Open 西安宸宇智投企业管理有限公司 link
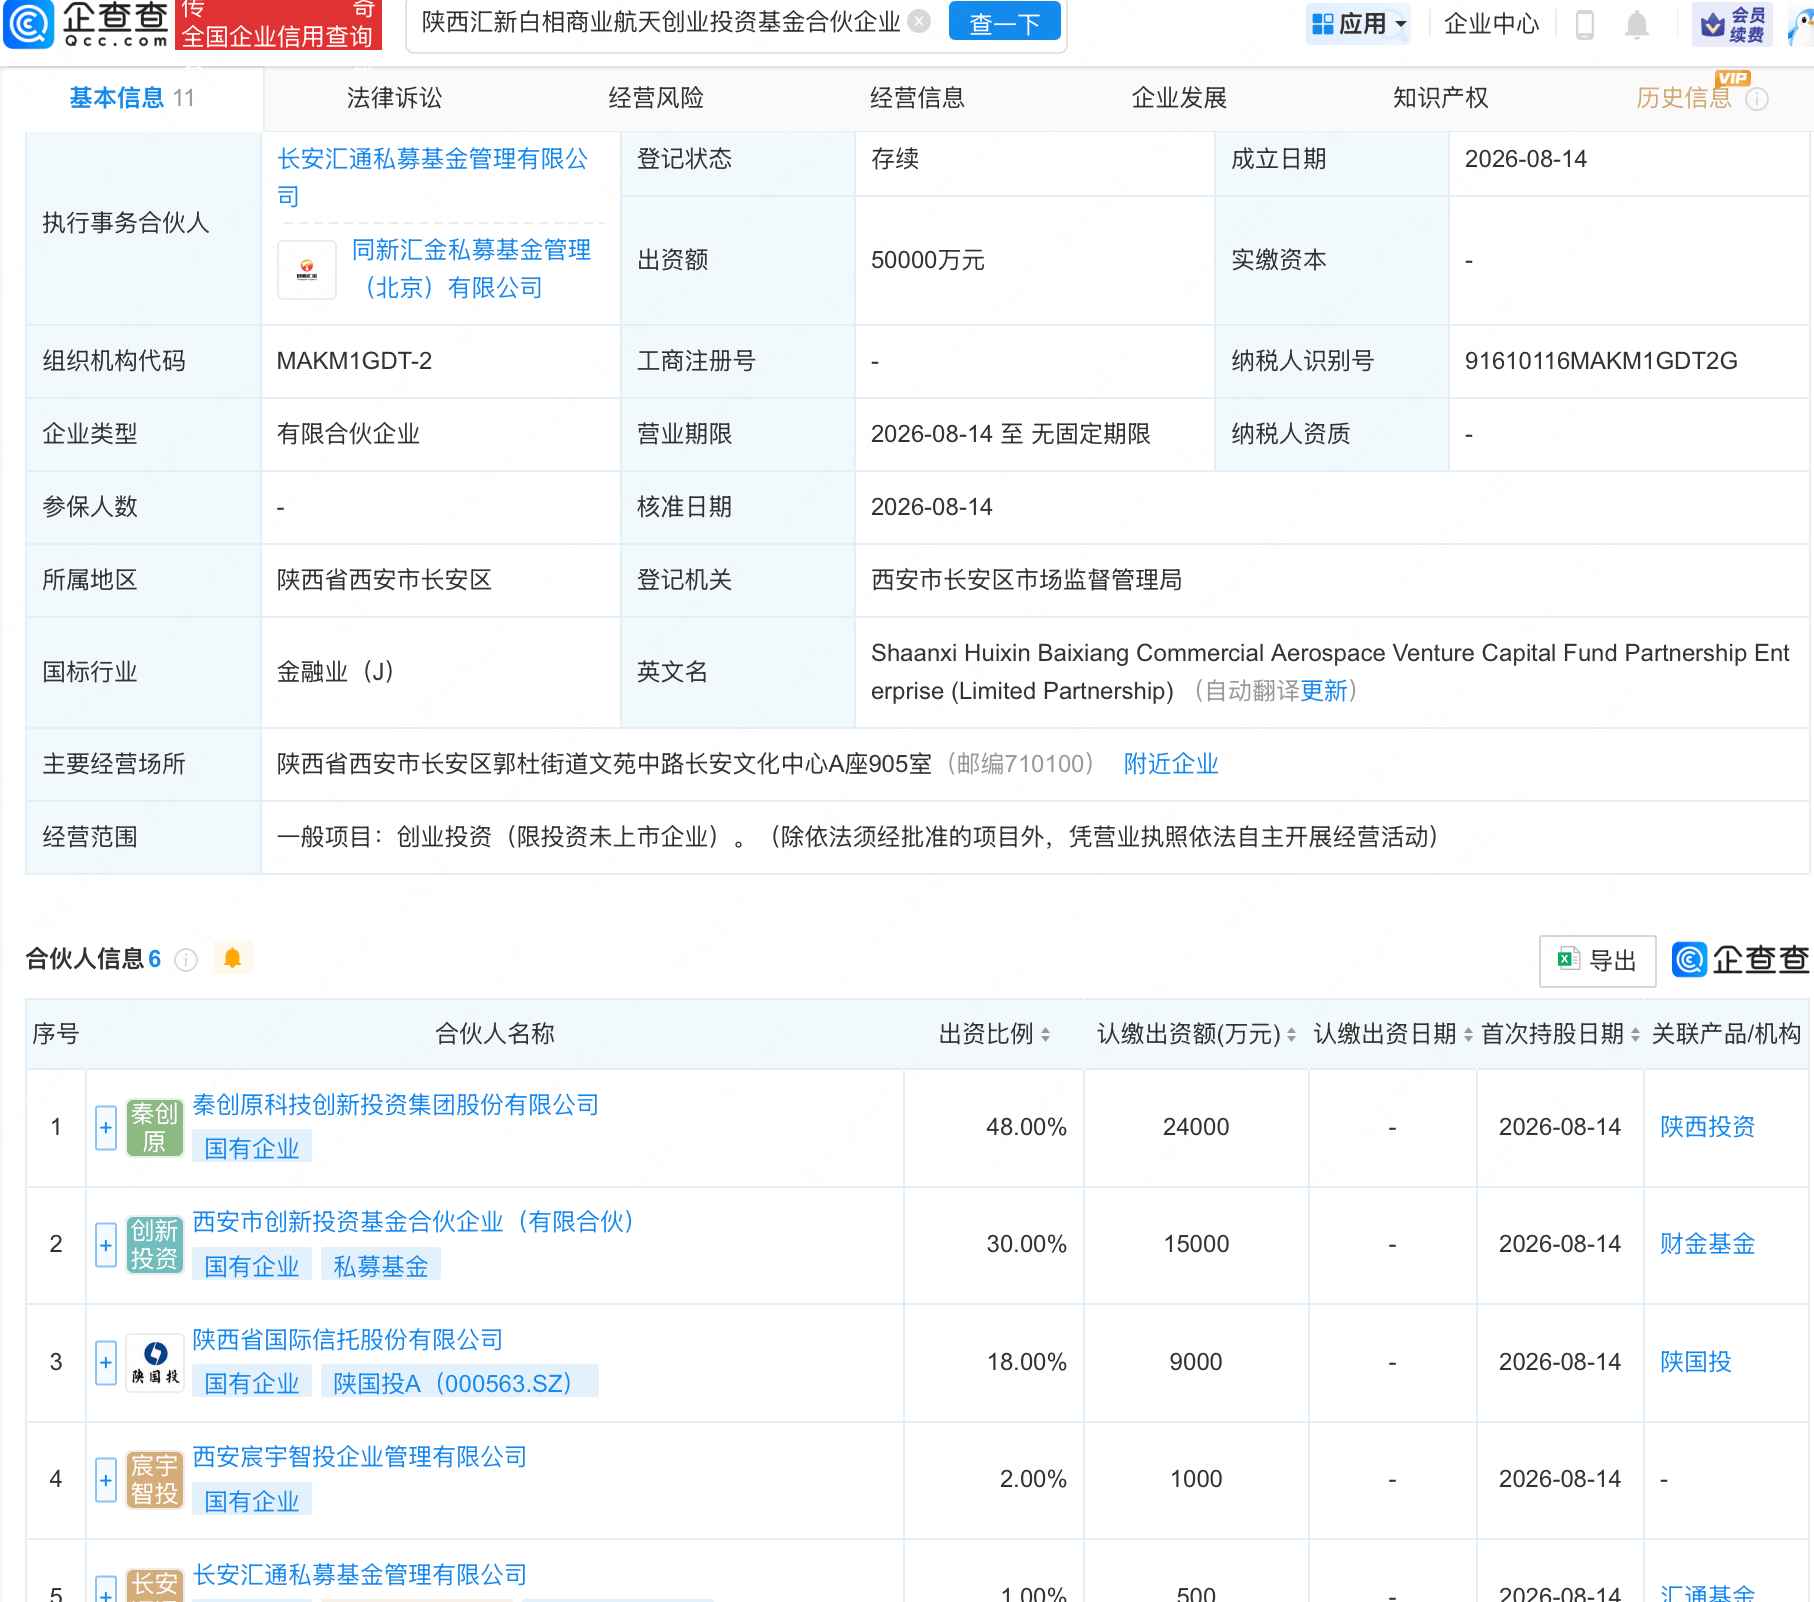 tap(359, 1457)
